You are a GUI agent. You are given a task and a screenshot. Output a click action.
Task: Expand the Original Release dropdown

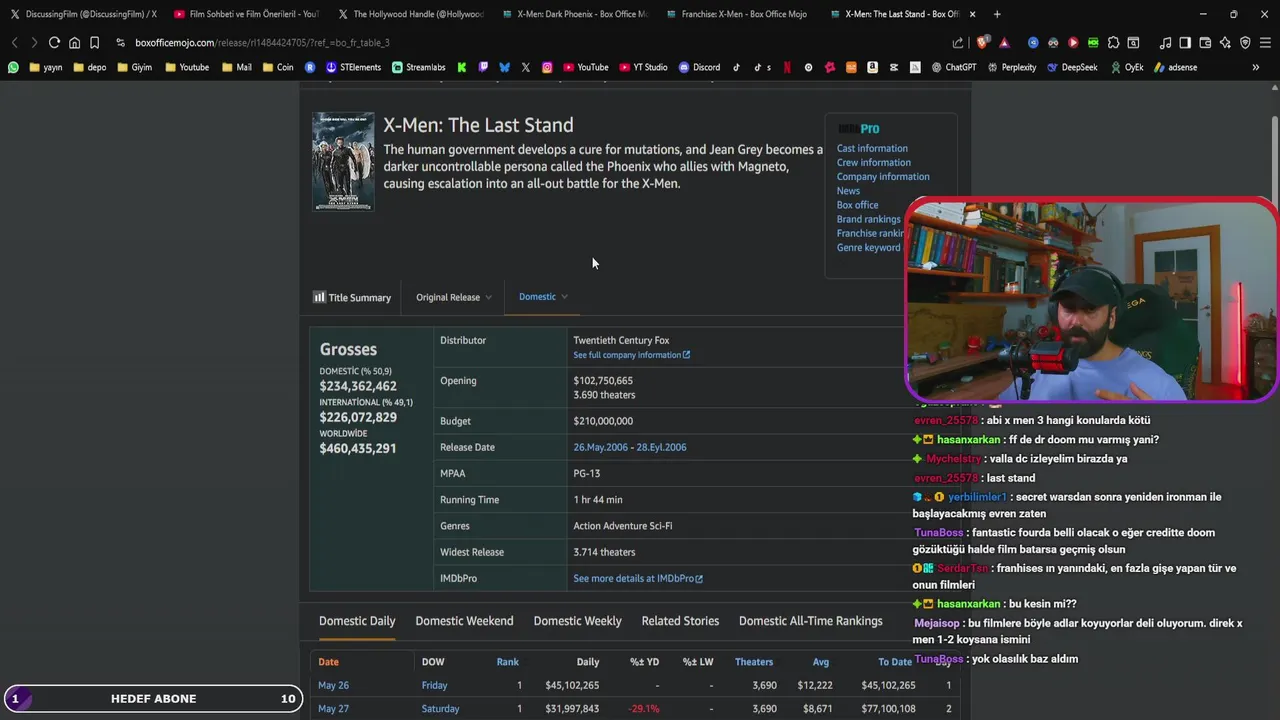(454, 297)
